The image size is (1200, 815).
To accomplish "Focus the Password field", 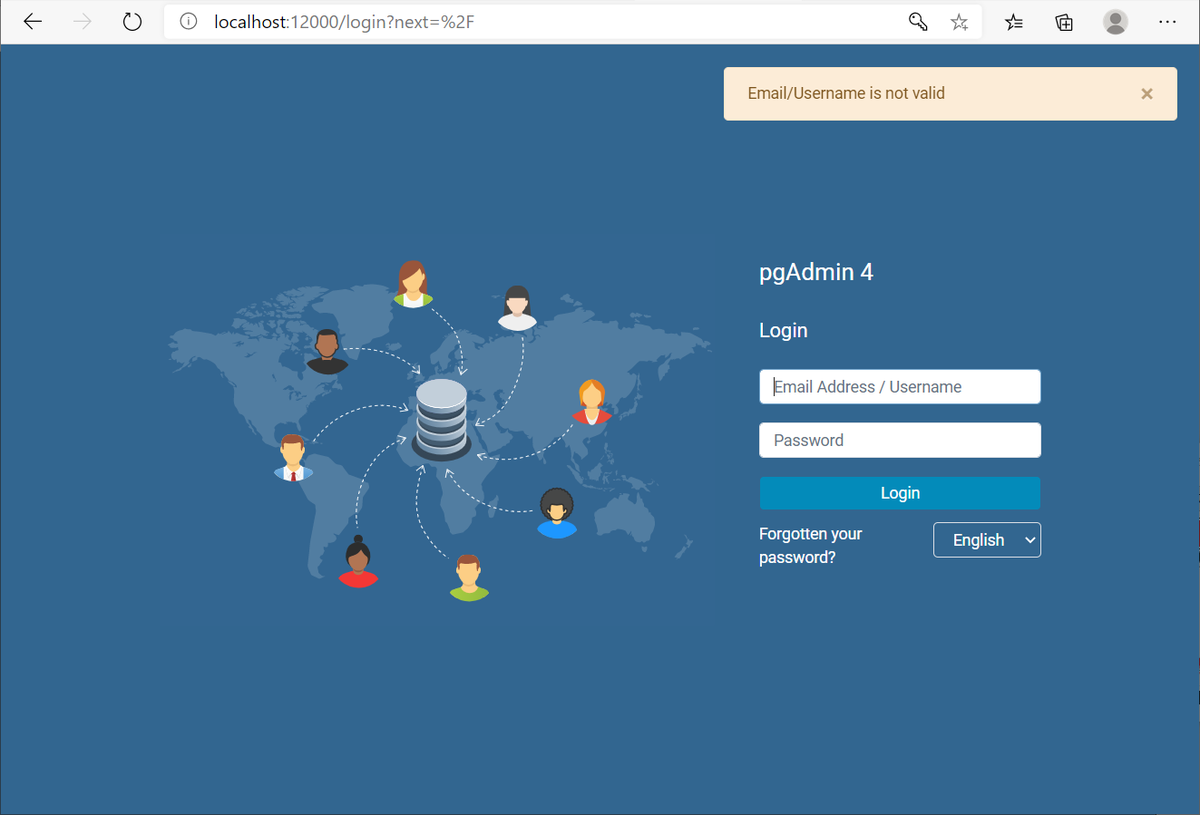I will 900,440.
